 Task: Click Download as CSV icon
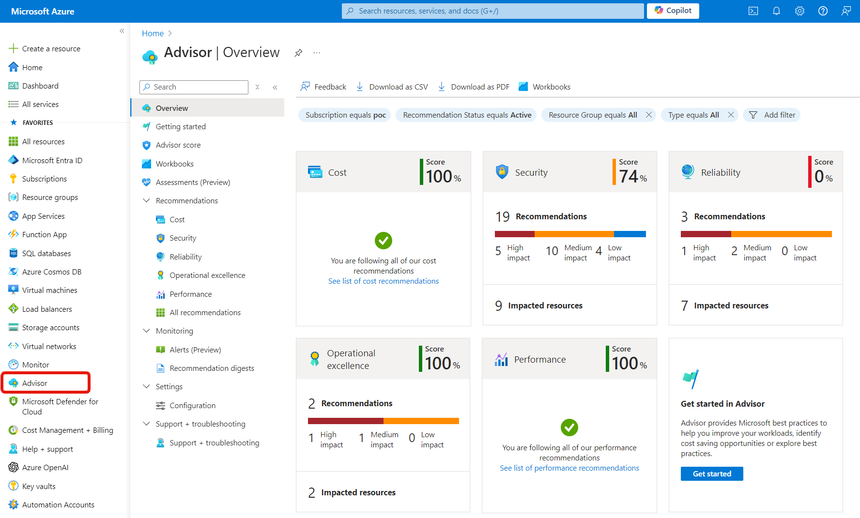pyautogui.click(x=360, y=87)
